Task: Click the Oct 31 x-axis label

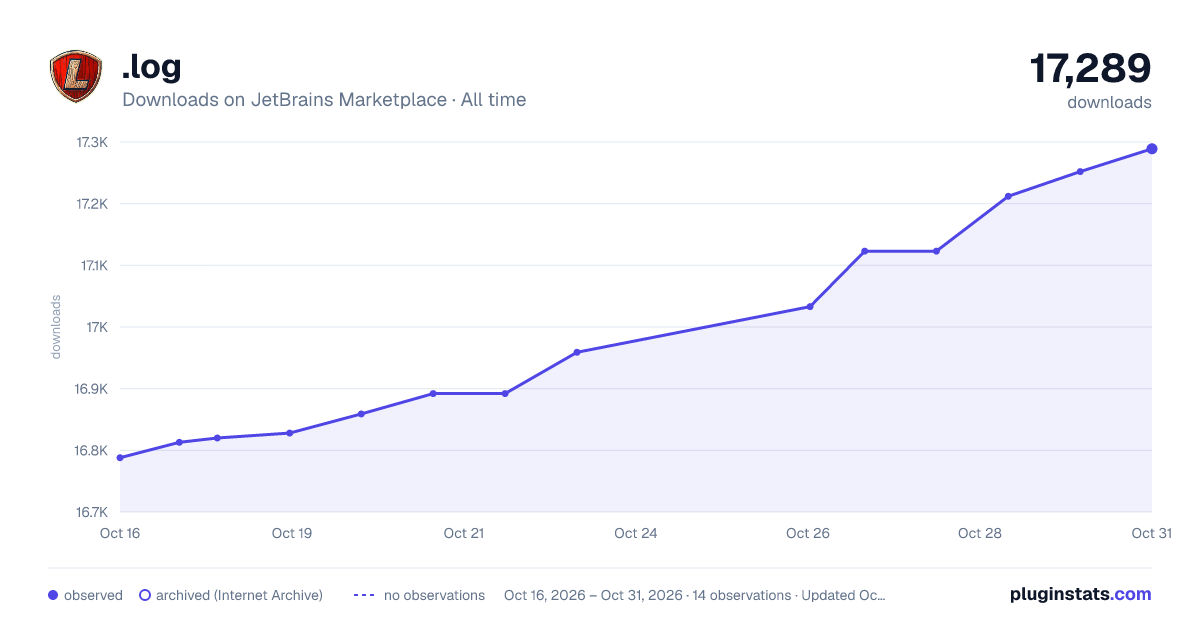Action: (x=1151, y=533)
